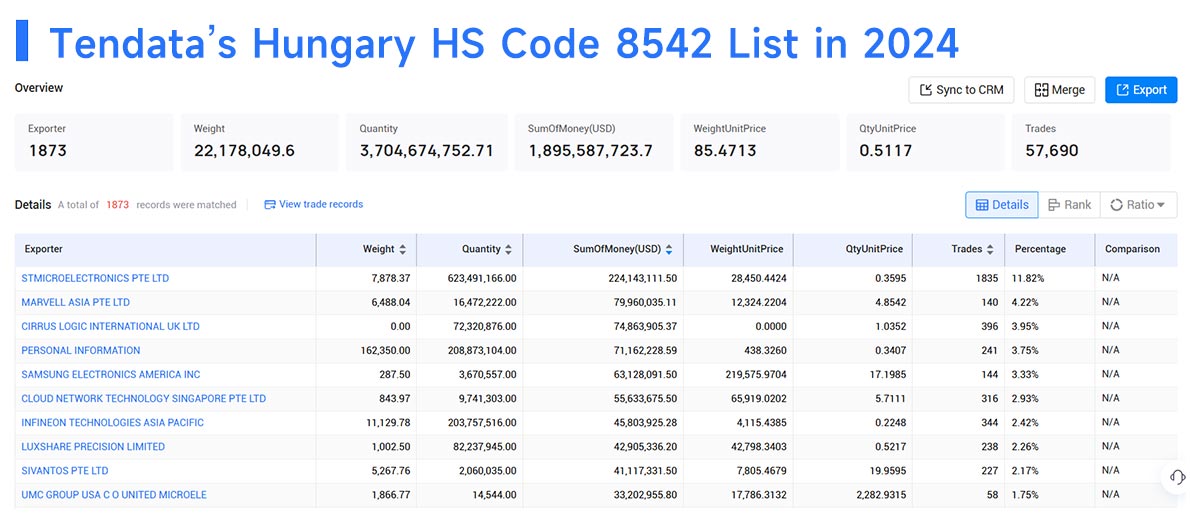Viewport: 1190px width, 518px height.
Task: Open PERSONAL INFORMATION exporter entry
Action: click(x=81, y=350)
